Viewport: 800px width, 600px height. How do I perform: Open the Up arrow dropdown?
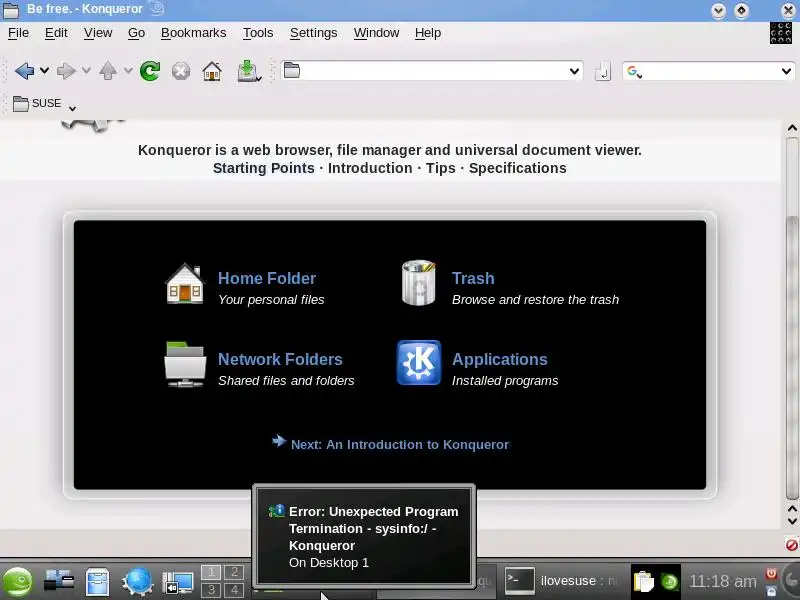(128, 71)
